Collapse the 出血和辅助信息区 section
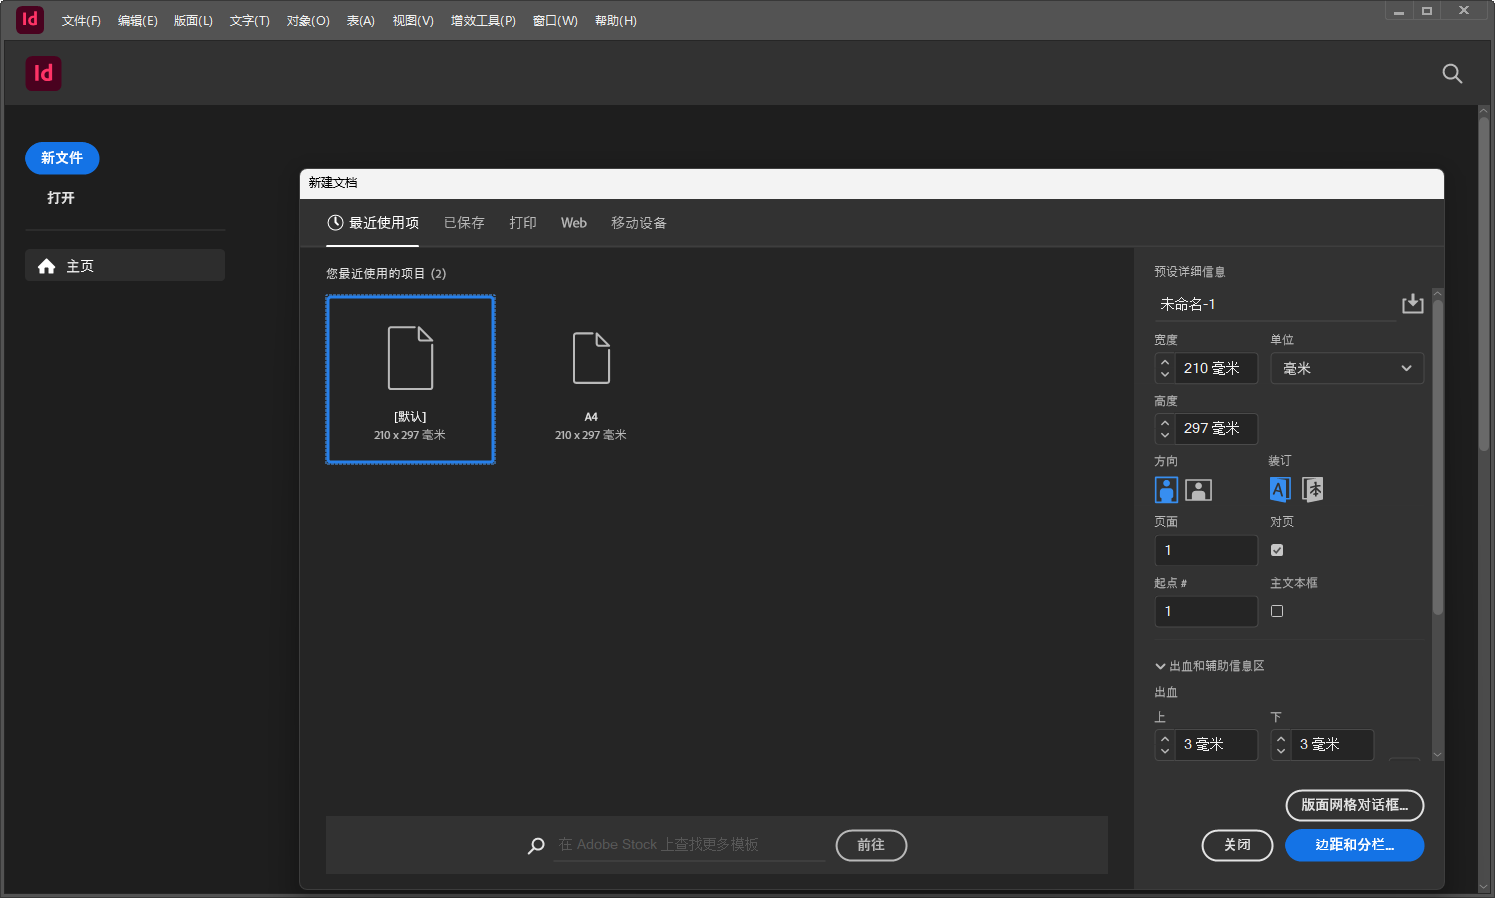 pos(1160,666)
